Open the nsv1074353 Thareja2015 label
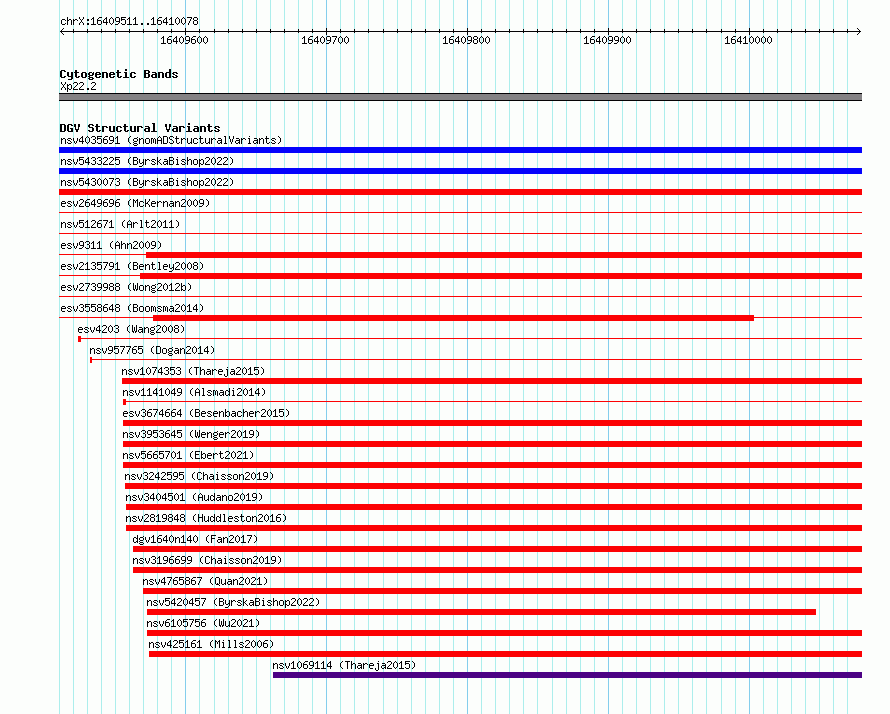 point(193,371)
